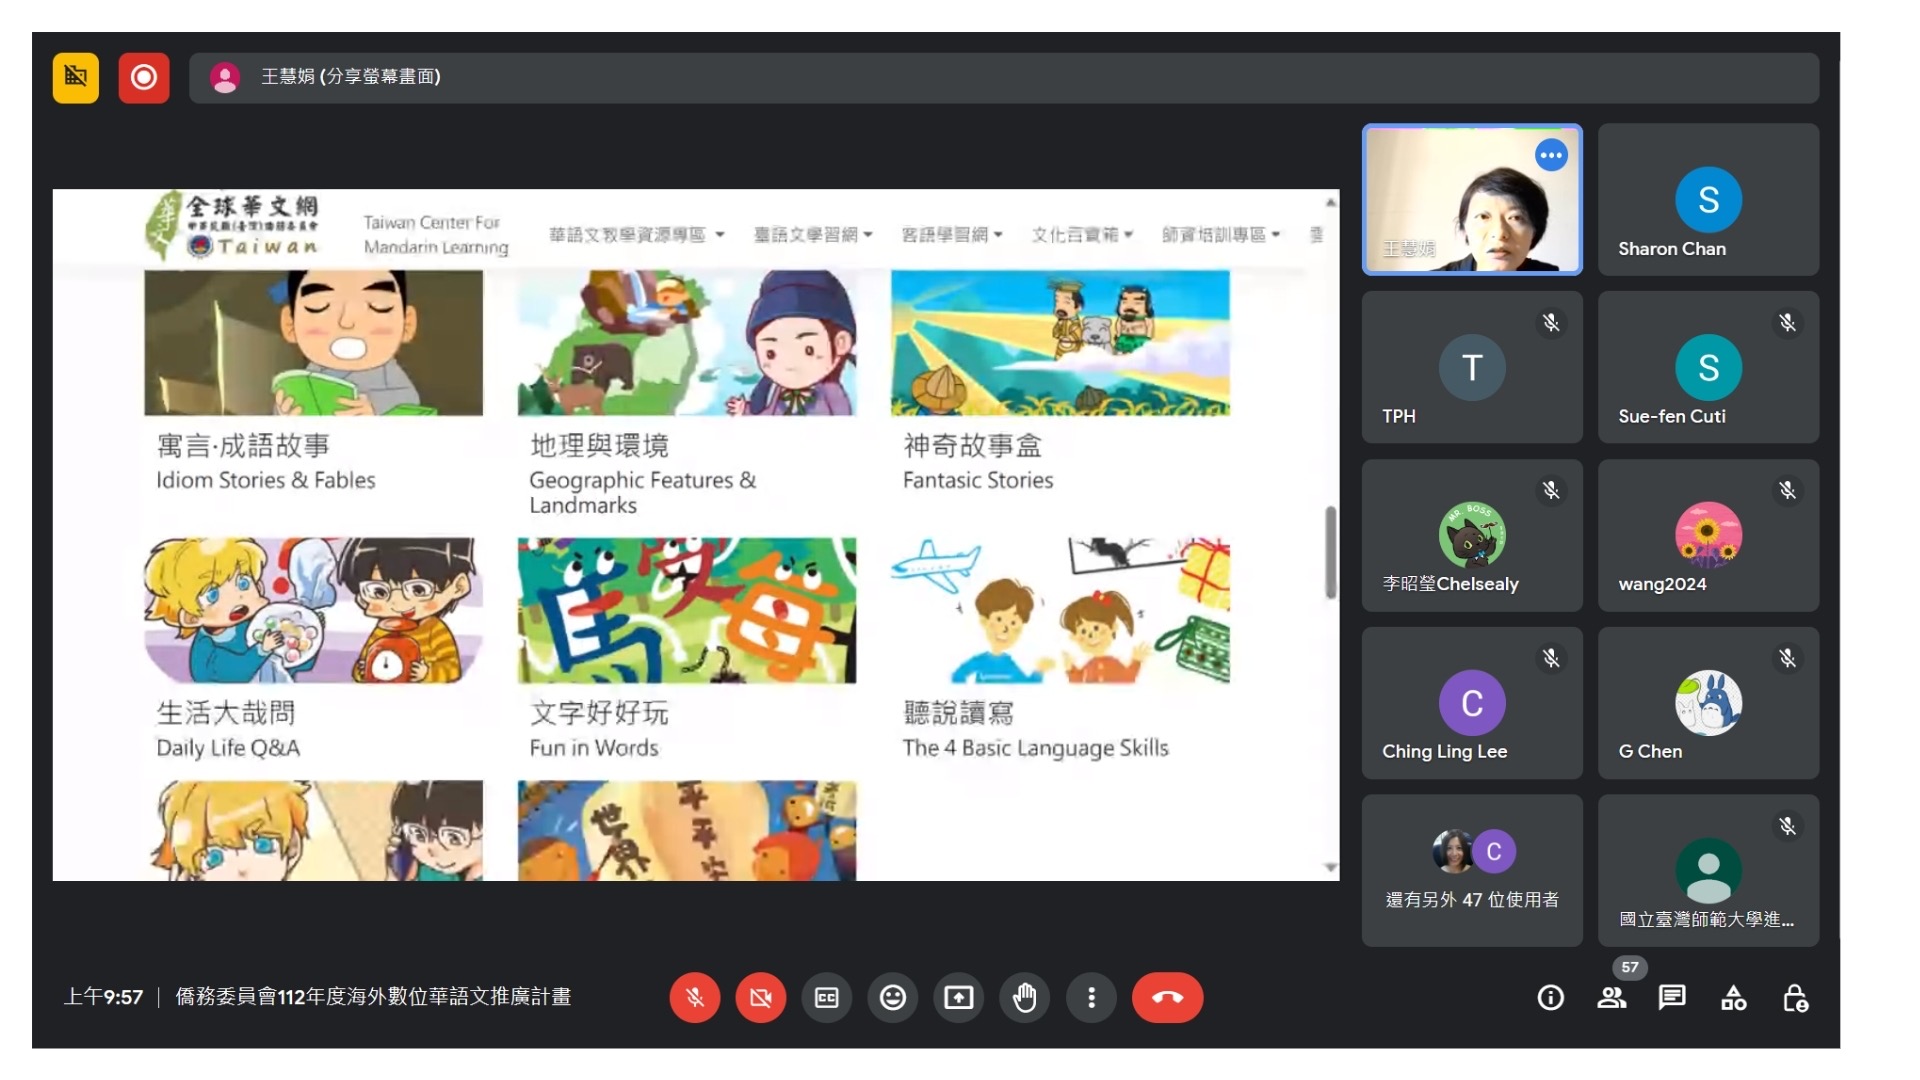Open meeting details info icon
The height and width of the screenshot is (1080, 1920).
click(1550, 997)
